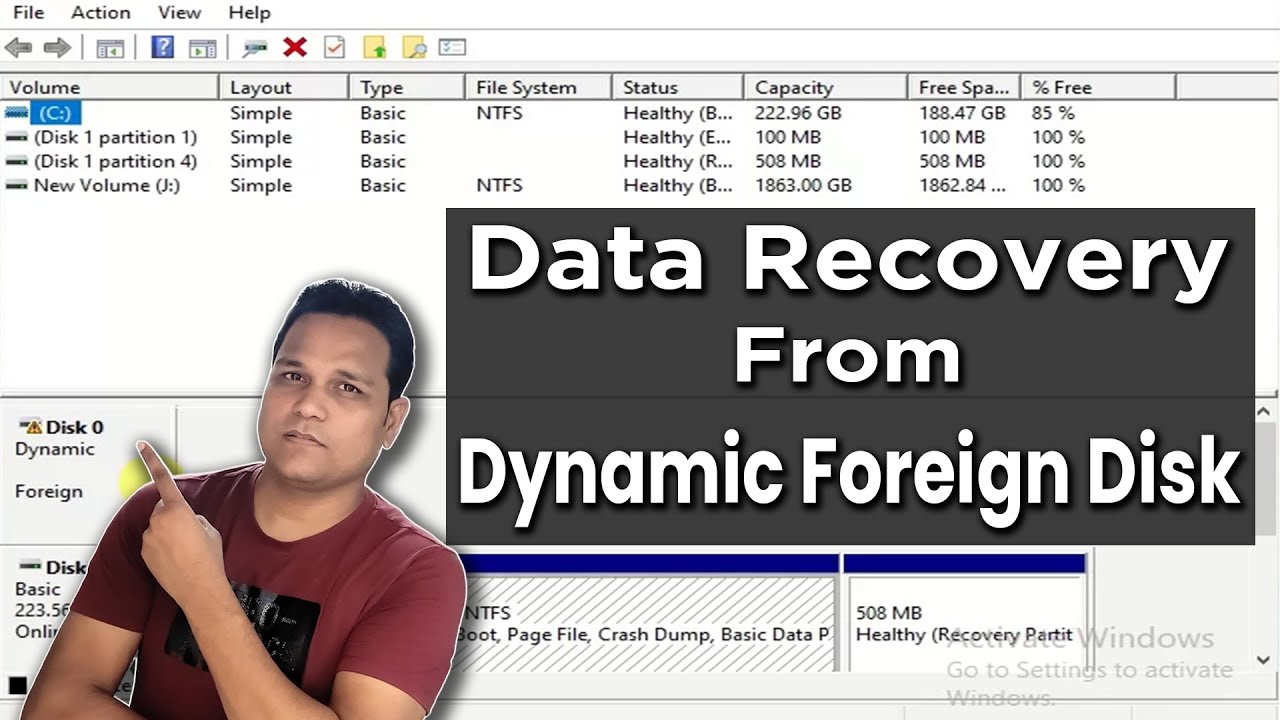Sort by the Status column header
The height and width of the screenshot is (720, 1280).
click(678, 87)
